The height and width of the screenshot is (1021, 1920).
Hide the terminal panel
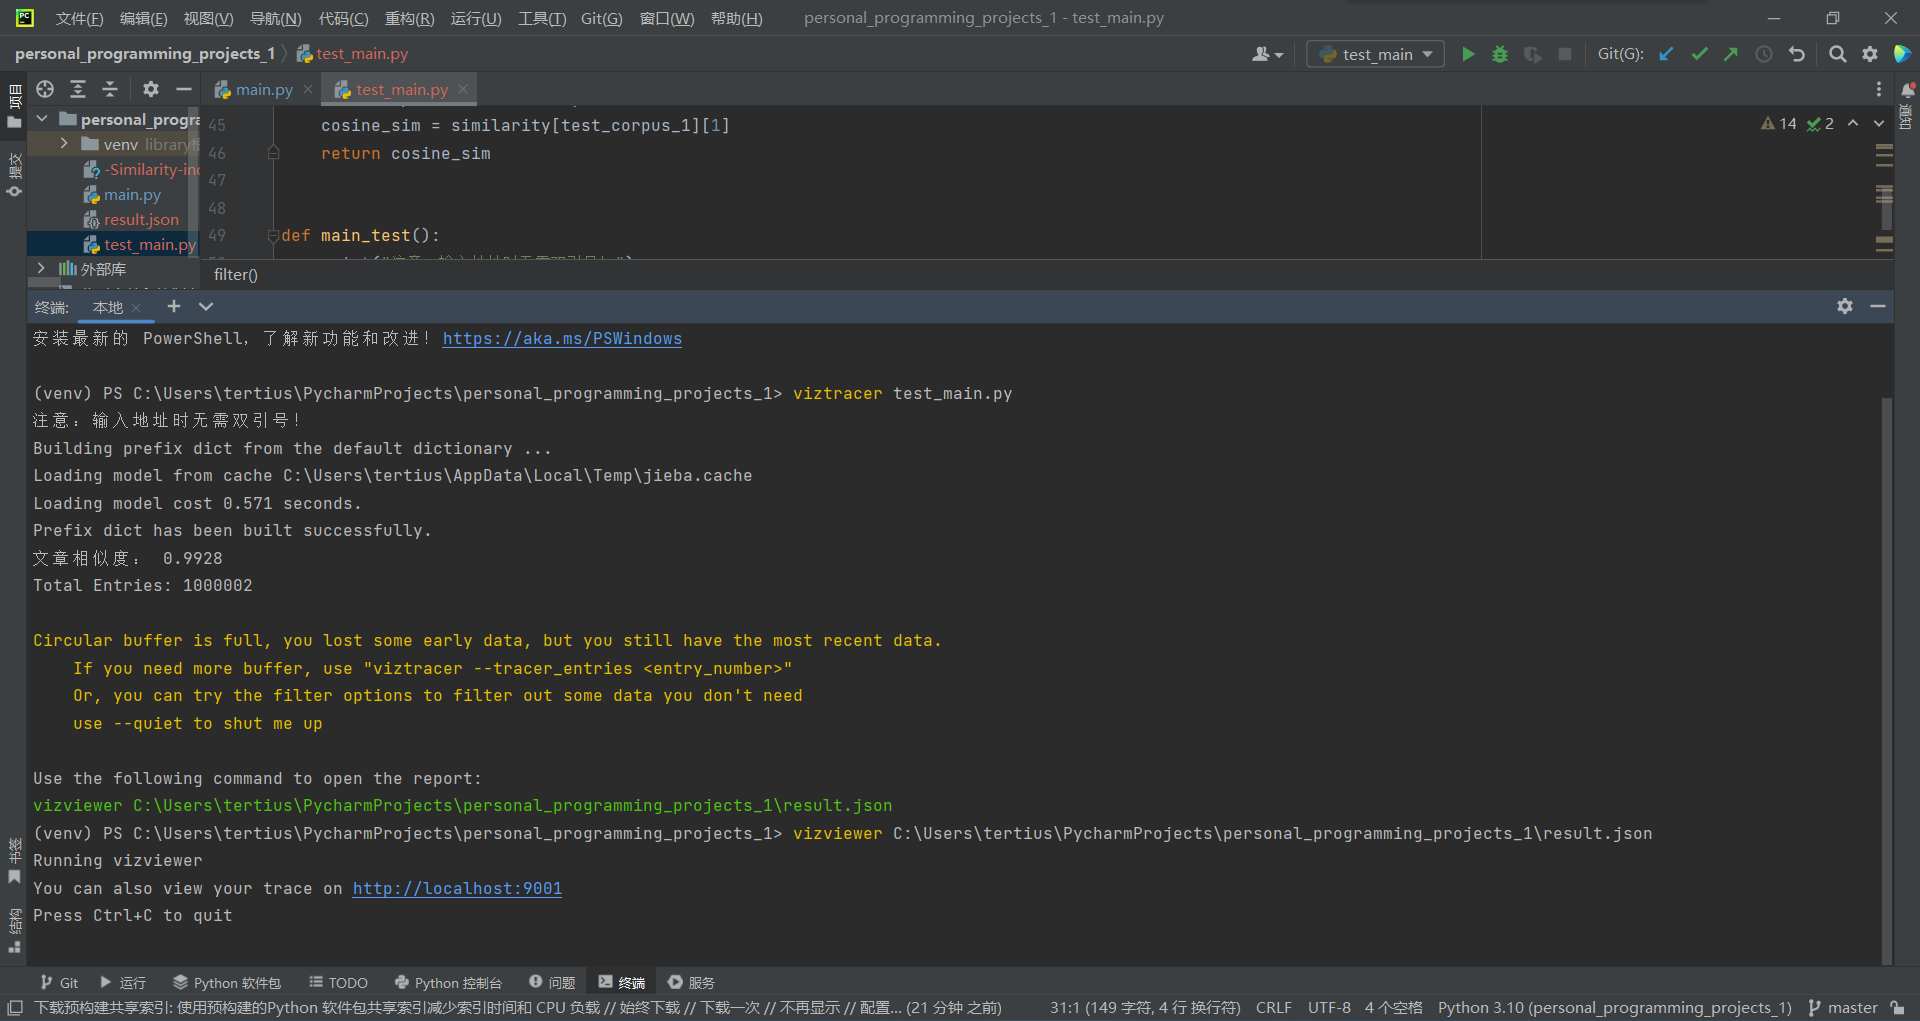click(x=1878, y=306)
